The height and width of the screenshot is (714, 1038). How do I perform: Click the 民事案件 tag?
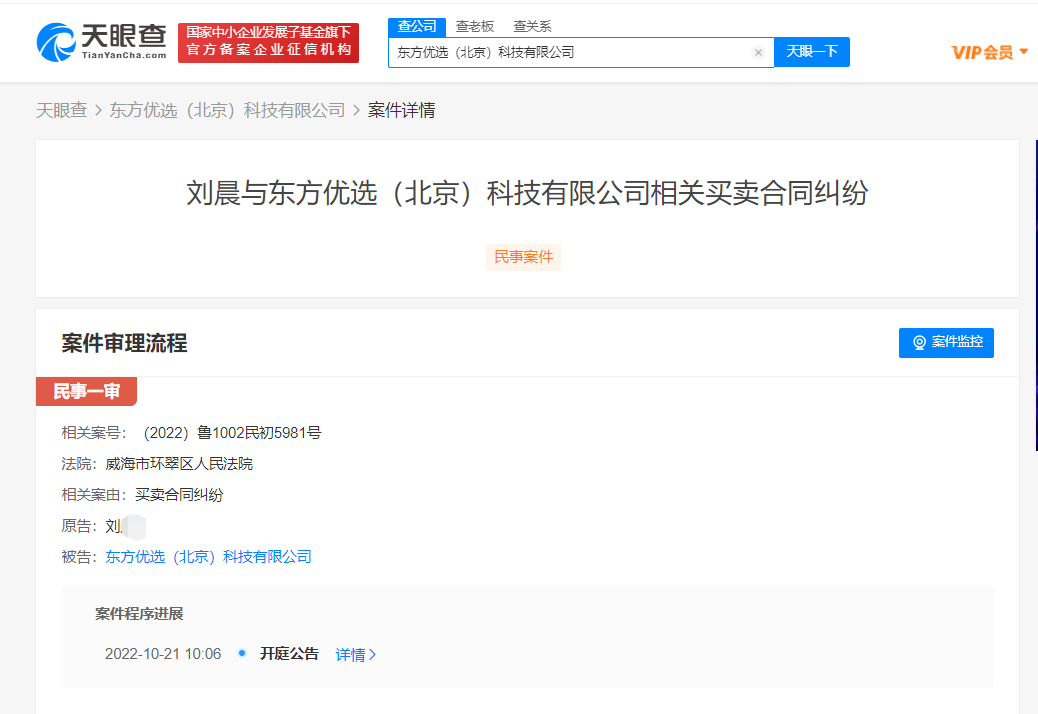tap(523, 257)
